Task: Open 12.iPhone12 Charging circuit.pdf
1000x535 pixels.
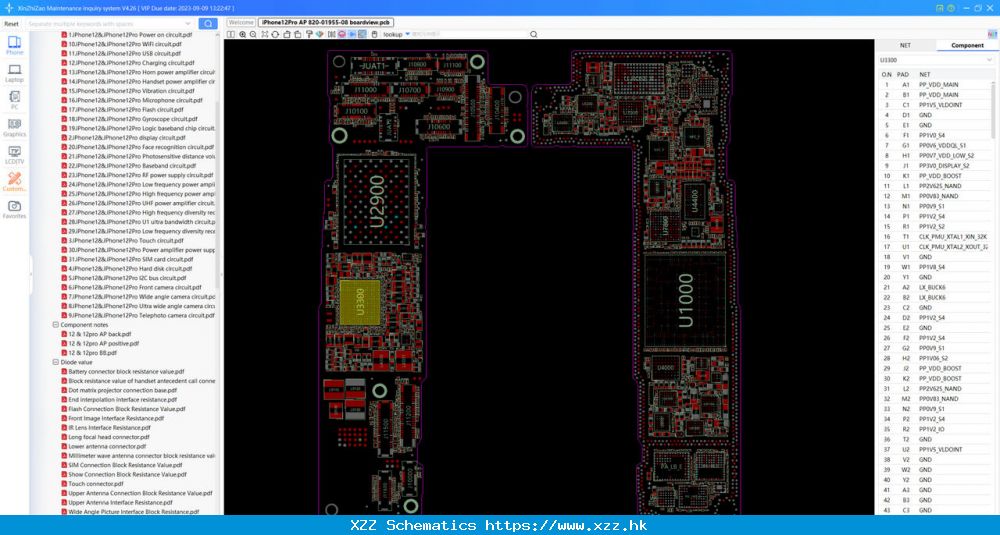Action: coord(126,63)
